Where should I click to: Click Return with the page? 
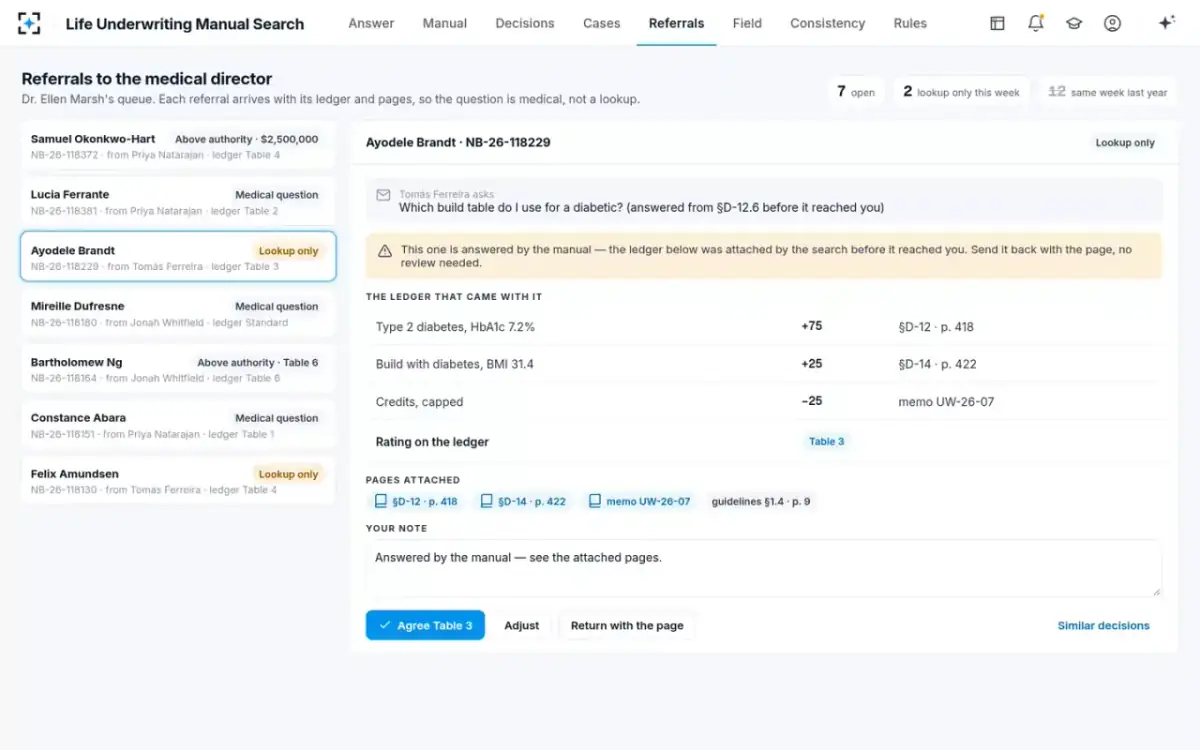point(627,626)
